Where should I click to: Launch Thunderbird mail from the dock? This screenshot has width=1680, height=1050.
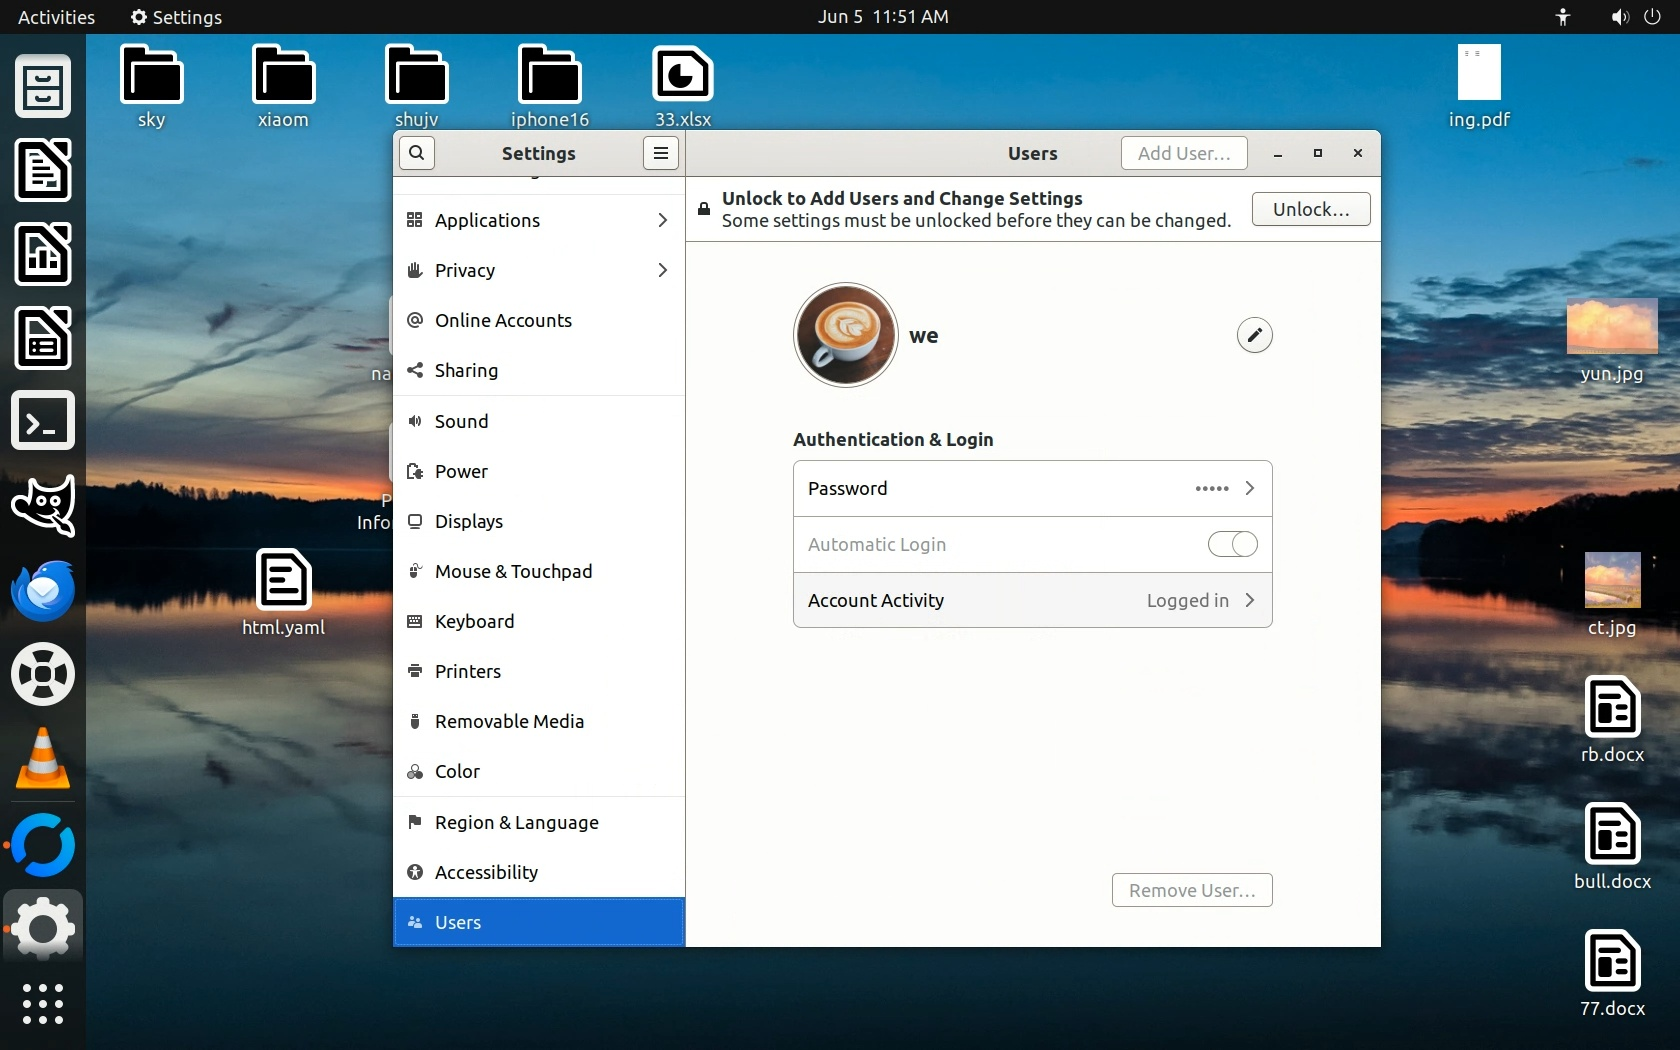click(43, 591)
